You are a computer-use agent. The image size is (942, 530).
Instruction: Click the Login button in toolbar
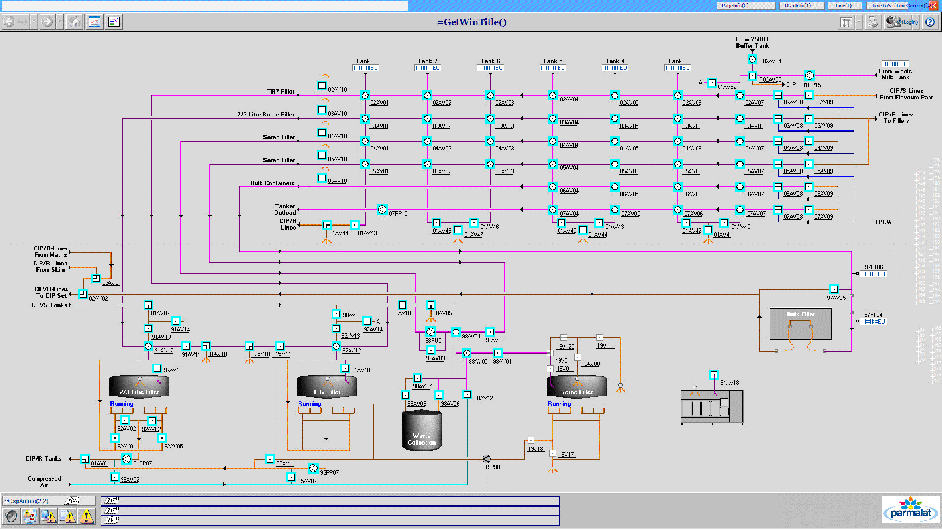(x=902, y=21)
